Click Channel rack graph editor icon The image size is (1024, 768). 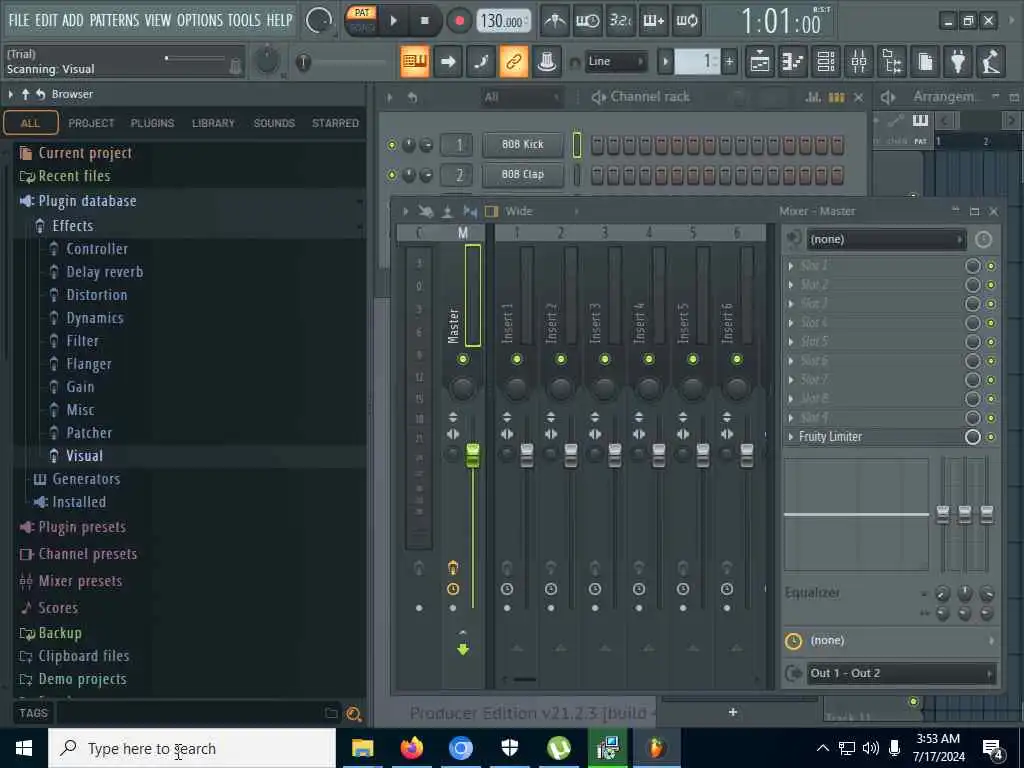[x=813, y=97]
